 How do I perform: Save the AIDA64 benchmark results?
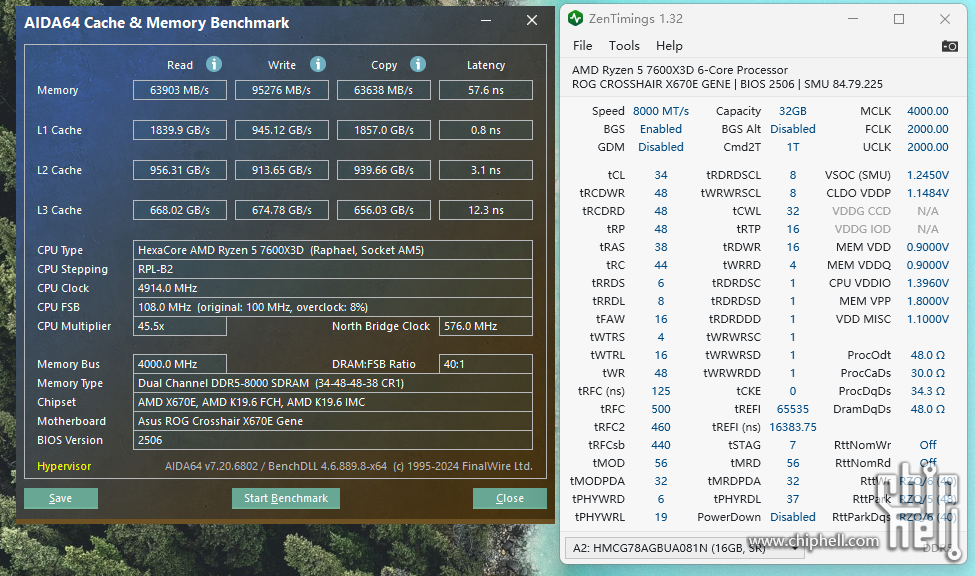(61, 498)
